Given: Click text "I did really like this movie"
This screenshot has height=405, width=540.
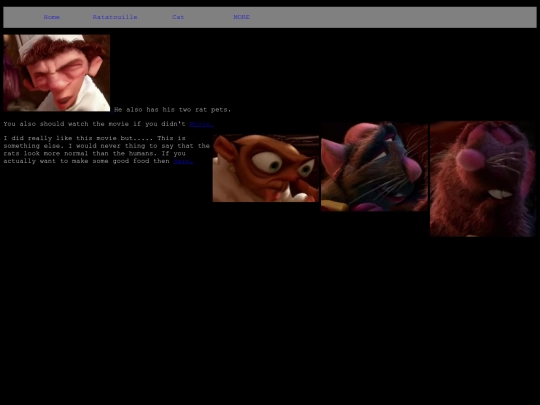Looking at the screenshot, I should point(60,138).
